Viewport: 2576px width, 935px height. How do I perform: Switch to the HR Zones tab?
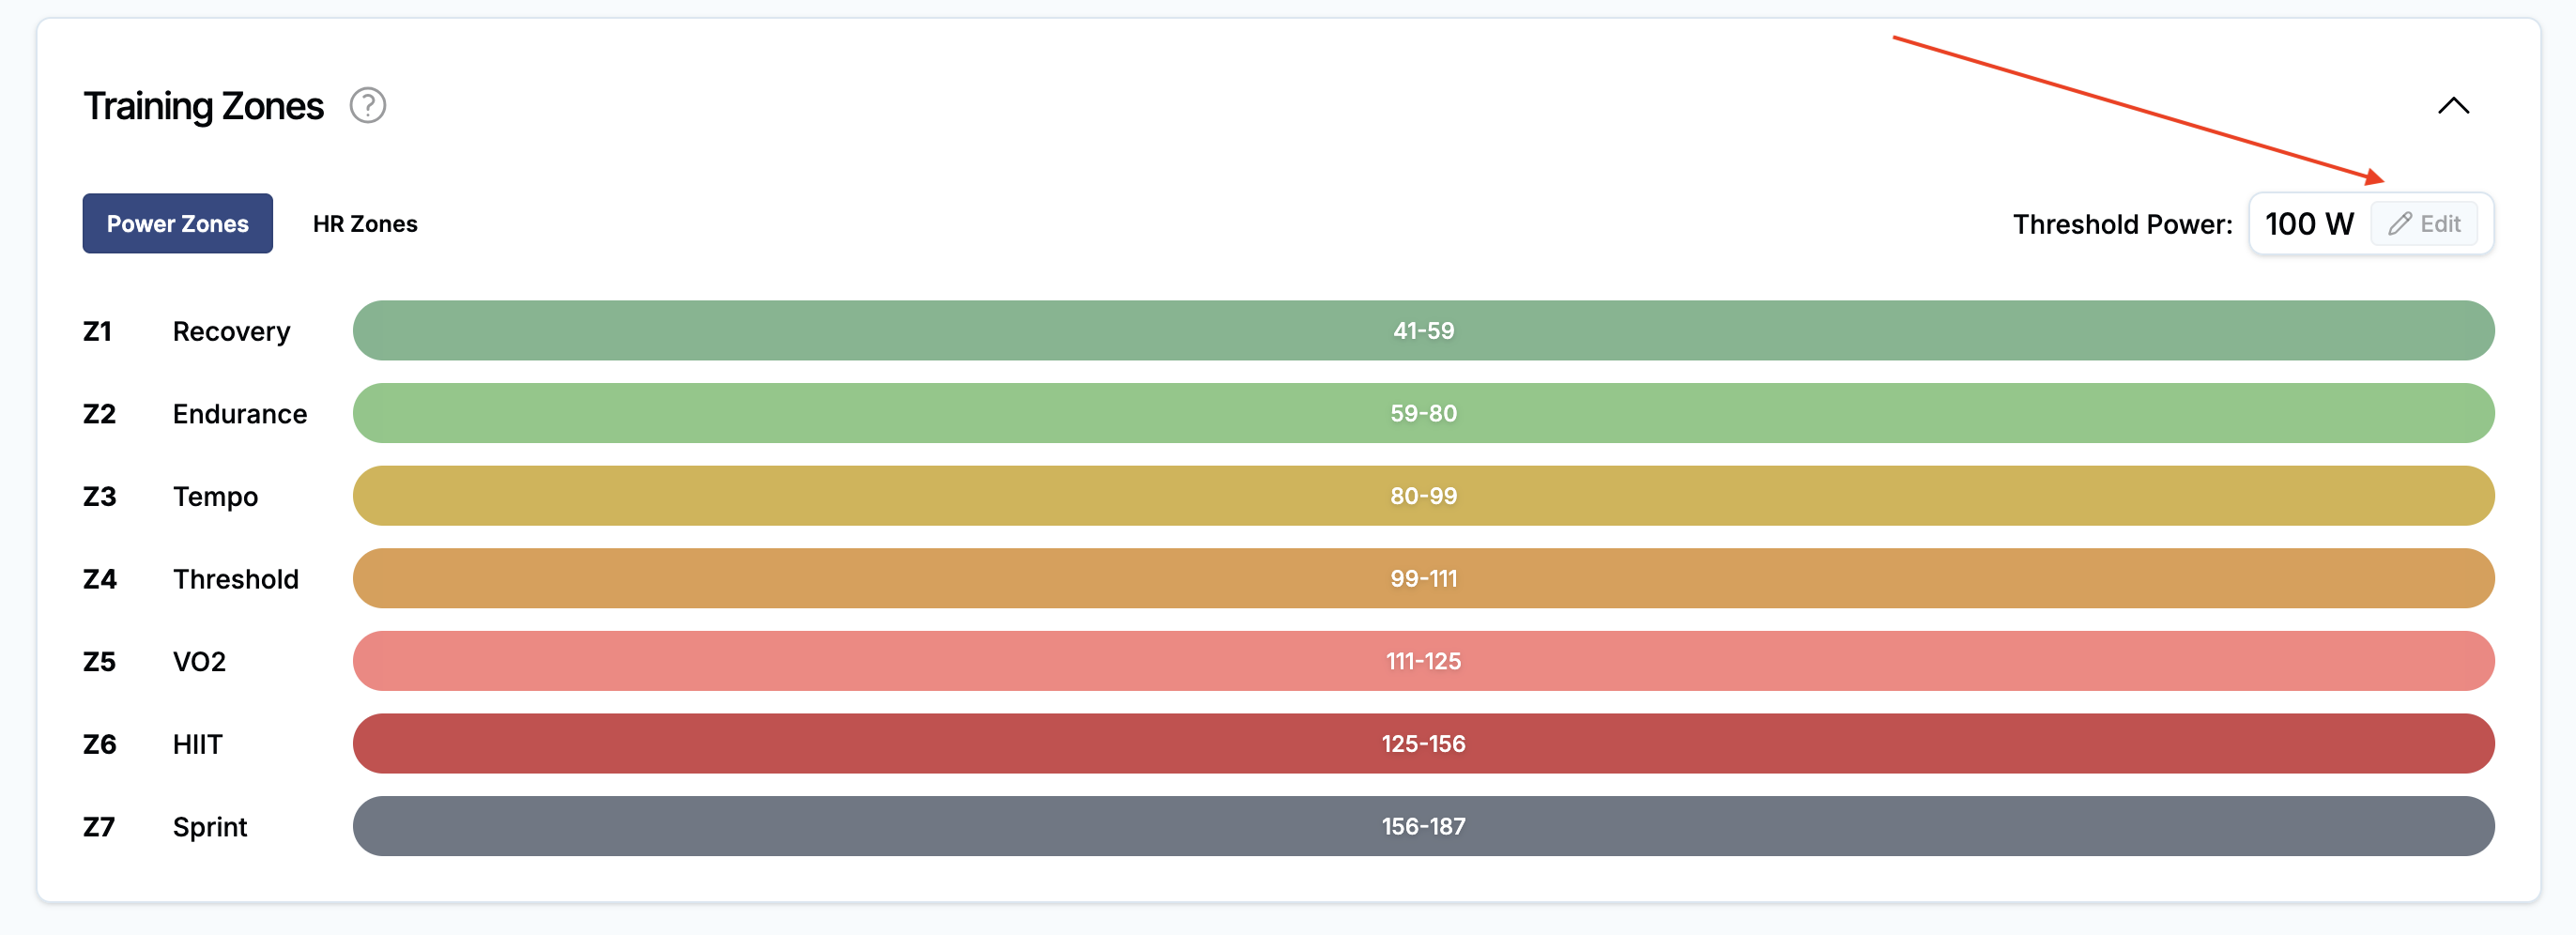tap(365, 224)
